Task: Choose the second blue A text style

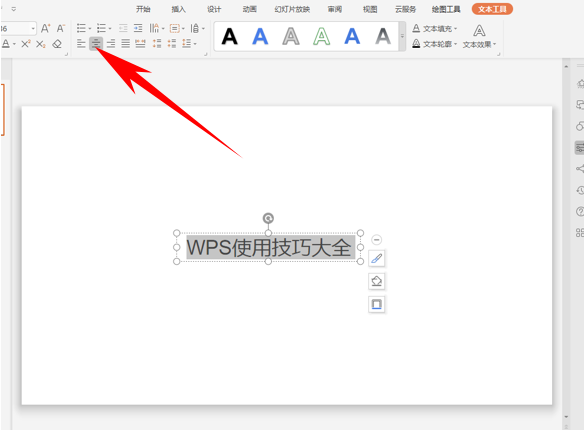Action: click(x=352, y=37)
